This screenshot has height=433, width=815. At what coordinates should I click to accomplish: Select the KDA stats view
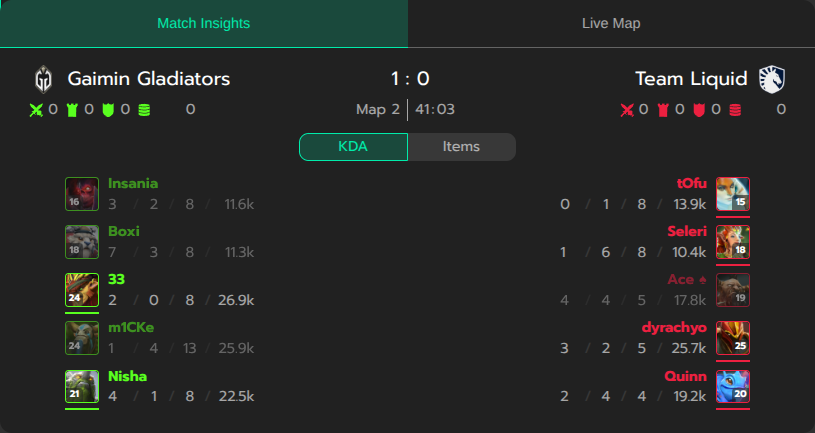point(353,147)
